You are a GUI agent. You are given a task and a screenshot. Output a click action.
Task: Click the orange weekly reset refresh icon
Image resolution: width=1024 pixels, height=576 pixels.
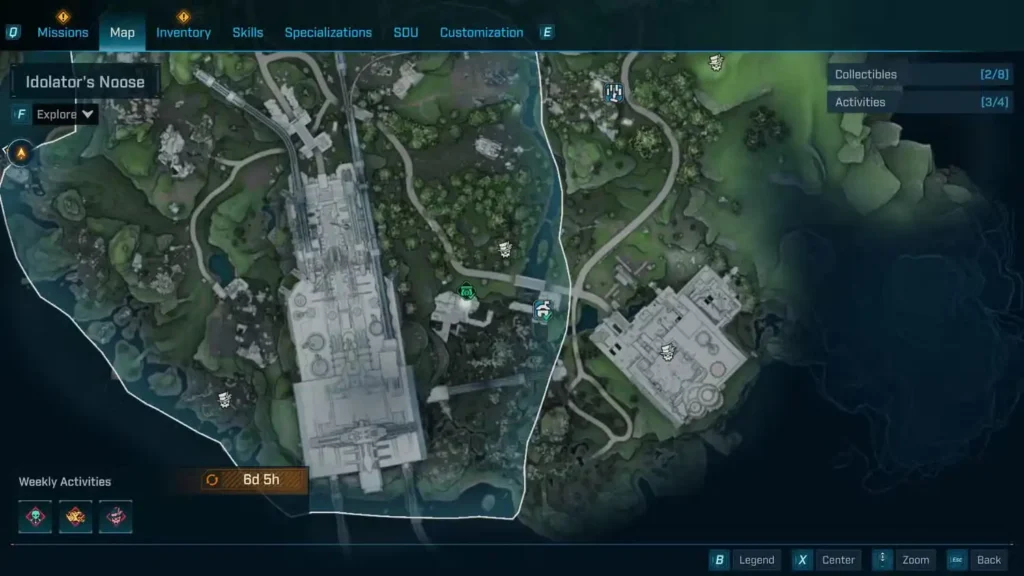212,480
